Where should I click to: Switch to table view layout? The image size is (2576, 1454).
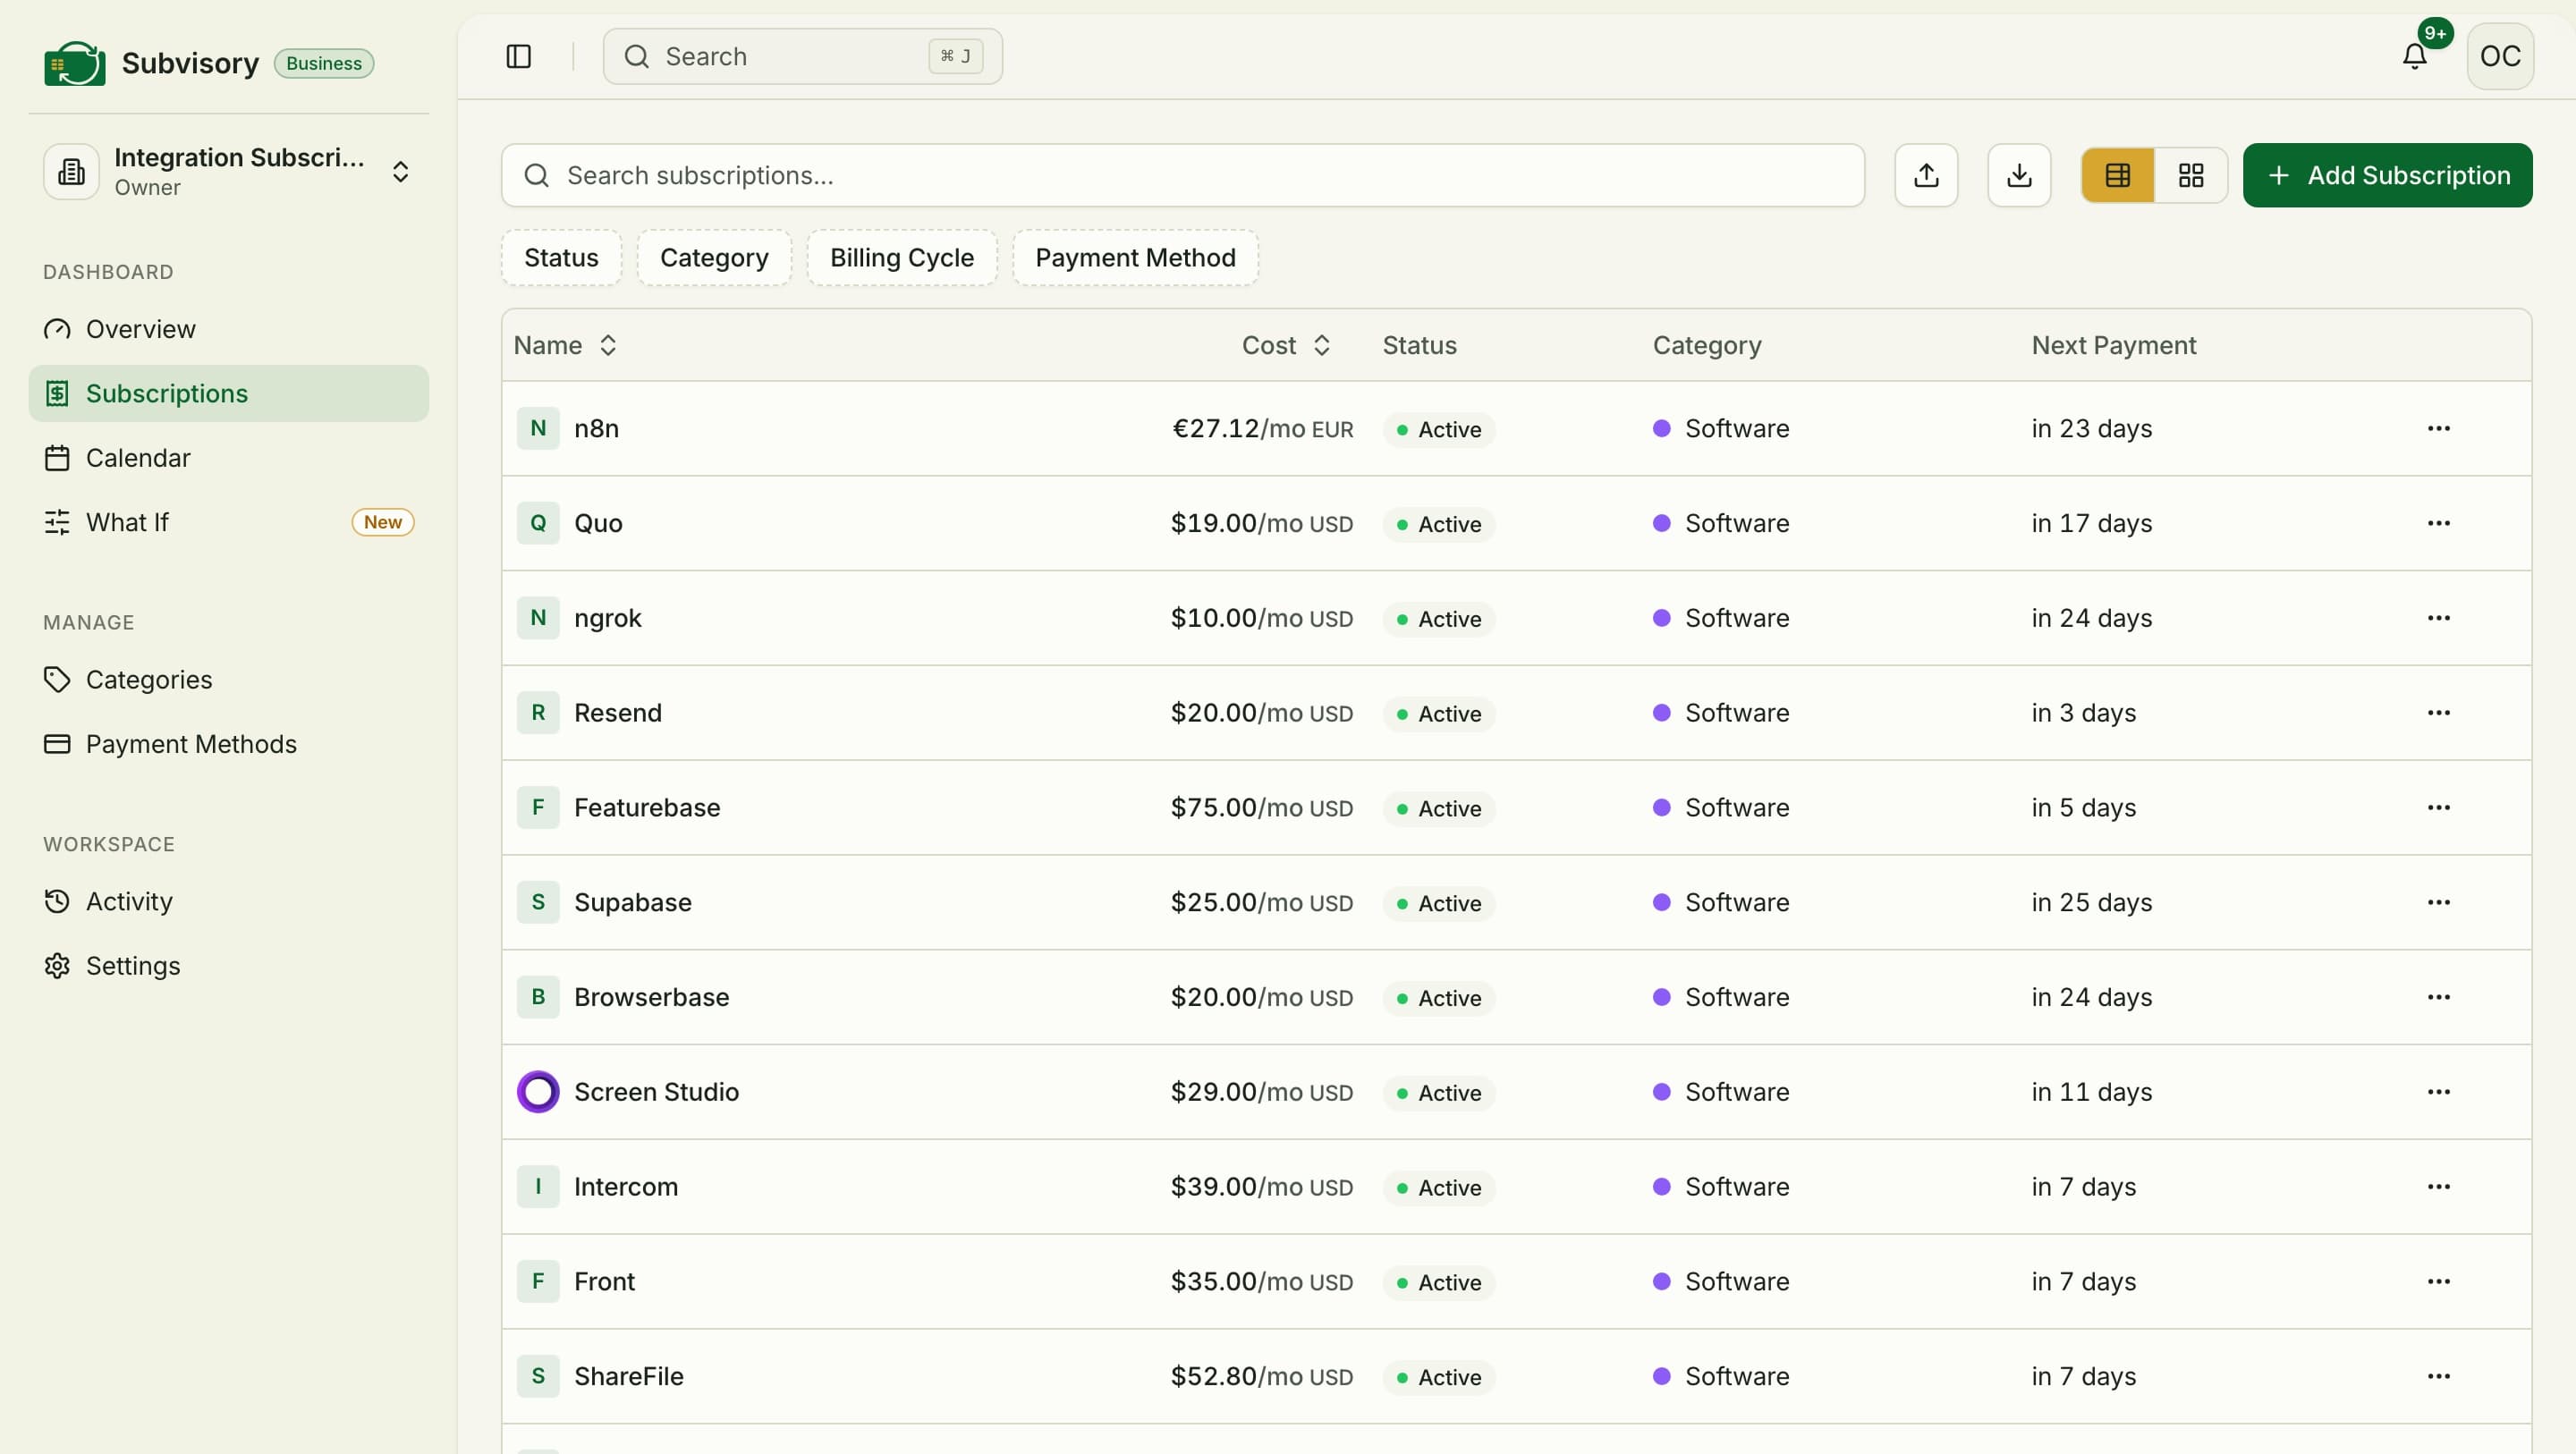click(x=2117, y=175)
